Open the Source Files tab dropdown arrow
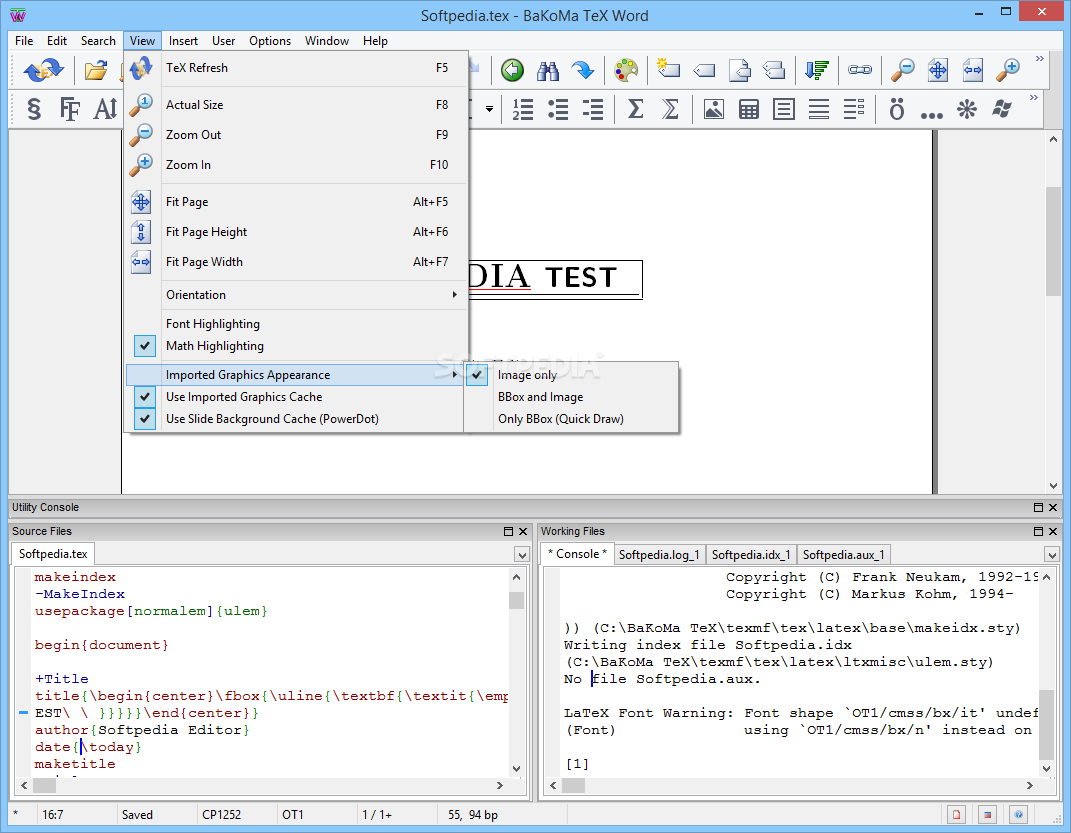Image resolution: width=1071 pixels, height=833 pixels. pyautogui.click(x=522, y=554)
